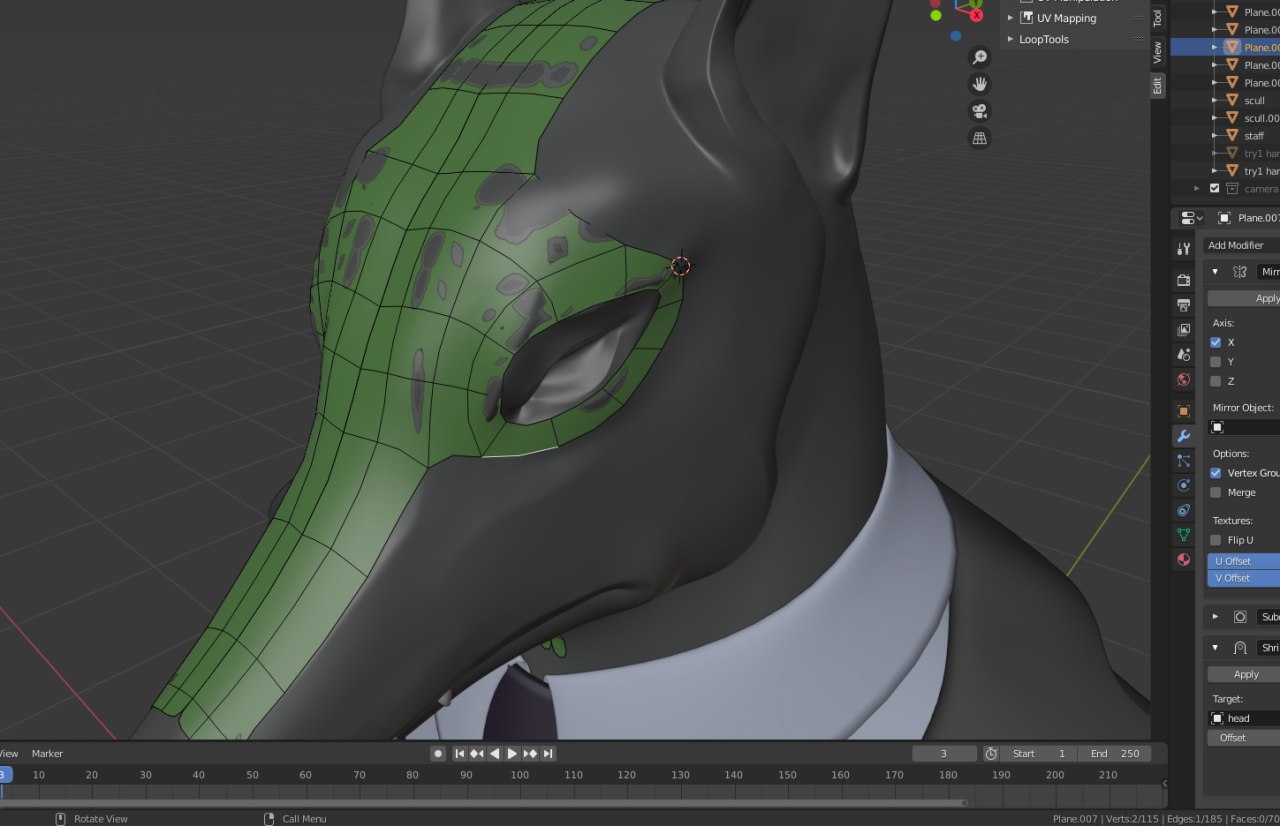Open the Modifier properties wrench icon
This screenshot has width=1280, height=826.
[1184, 436]
